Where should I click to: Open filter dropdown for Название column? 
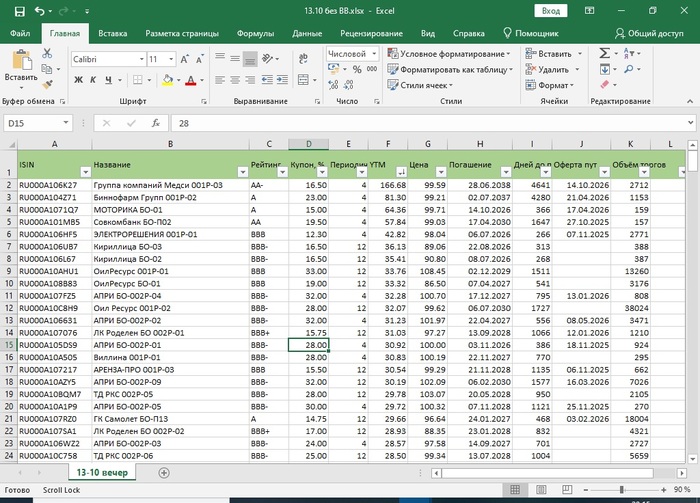(241, 172)
